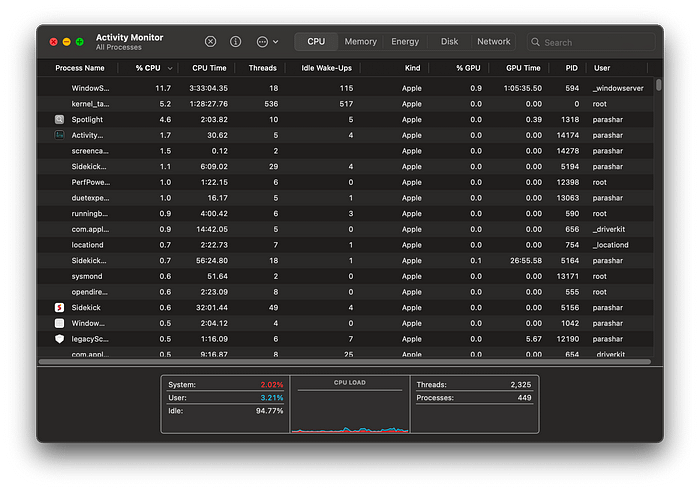Select the WindowS... process row
The image size is (700, 491).
(346, 88)
